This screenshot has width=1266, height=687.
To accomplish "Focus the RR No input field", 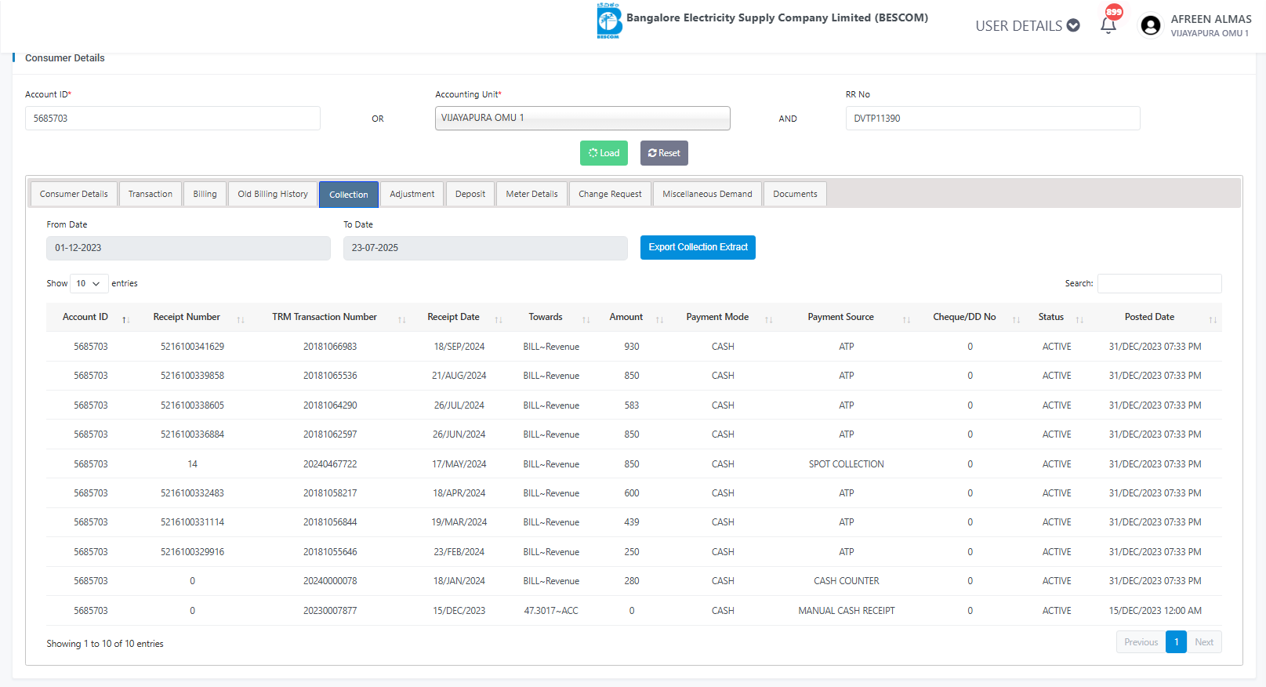I will 993,118.
